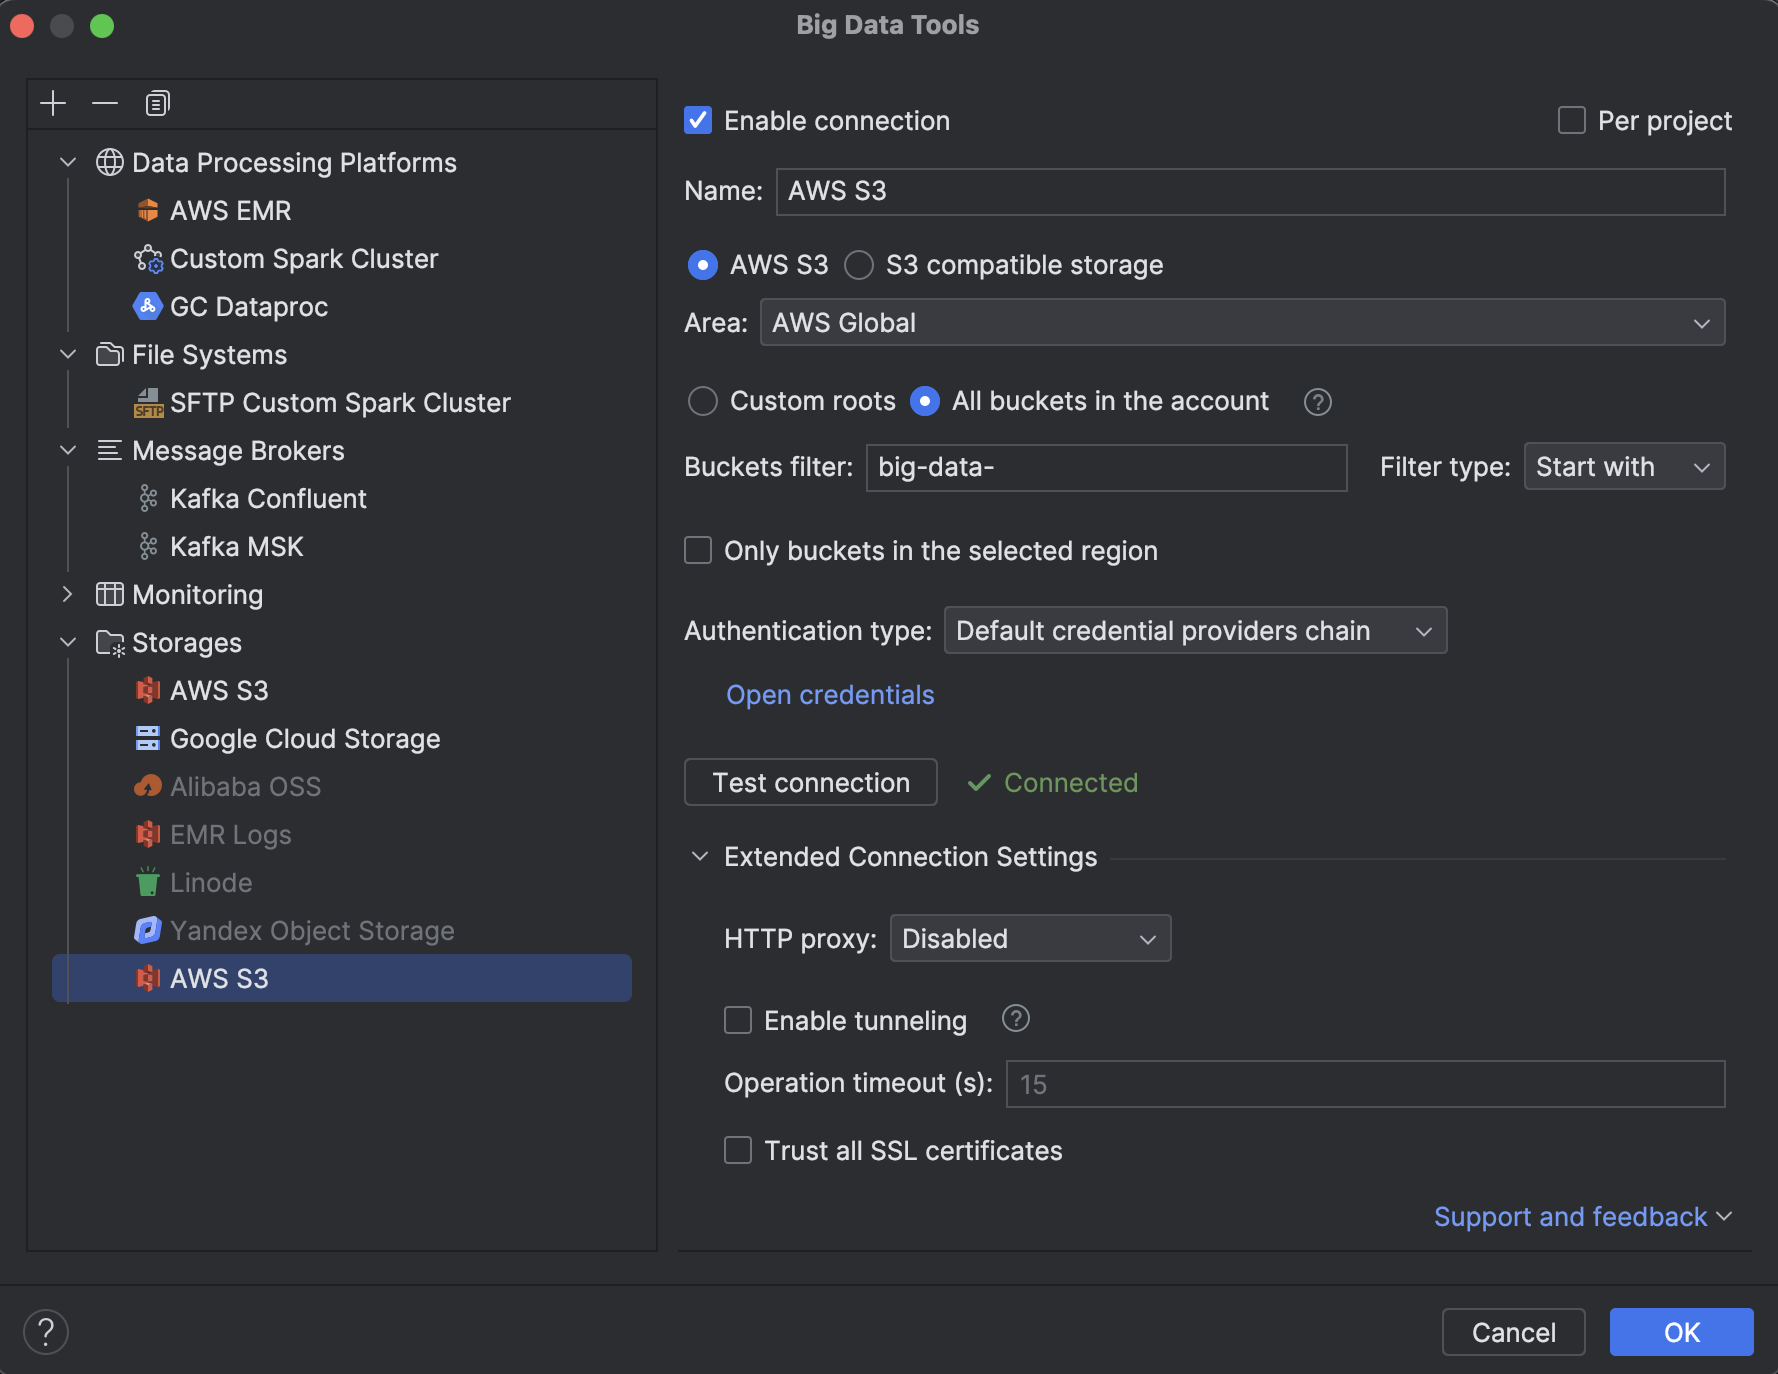Add a new connection with the plus icon

(52, 103)
